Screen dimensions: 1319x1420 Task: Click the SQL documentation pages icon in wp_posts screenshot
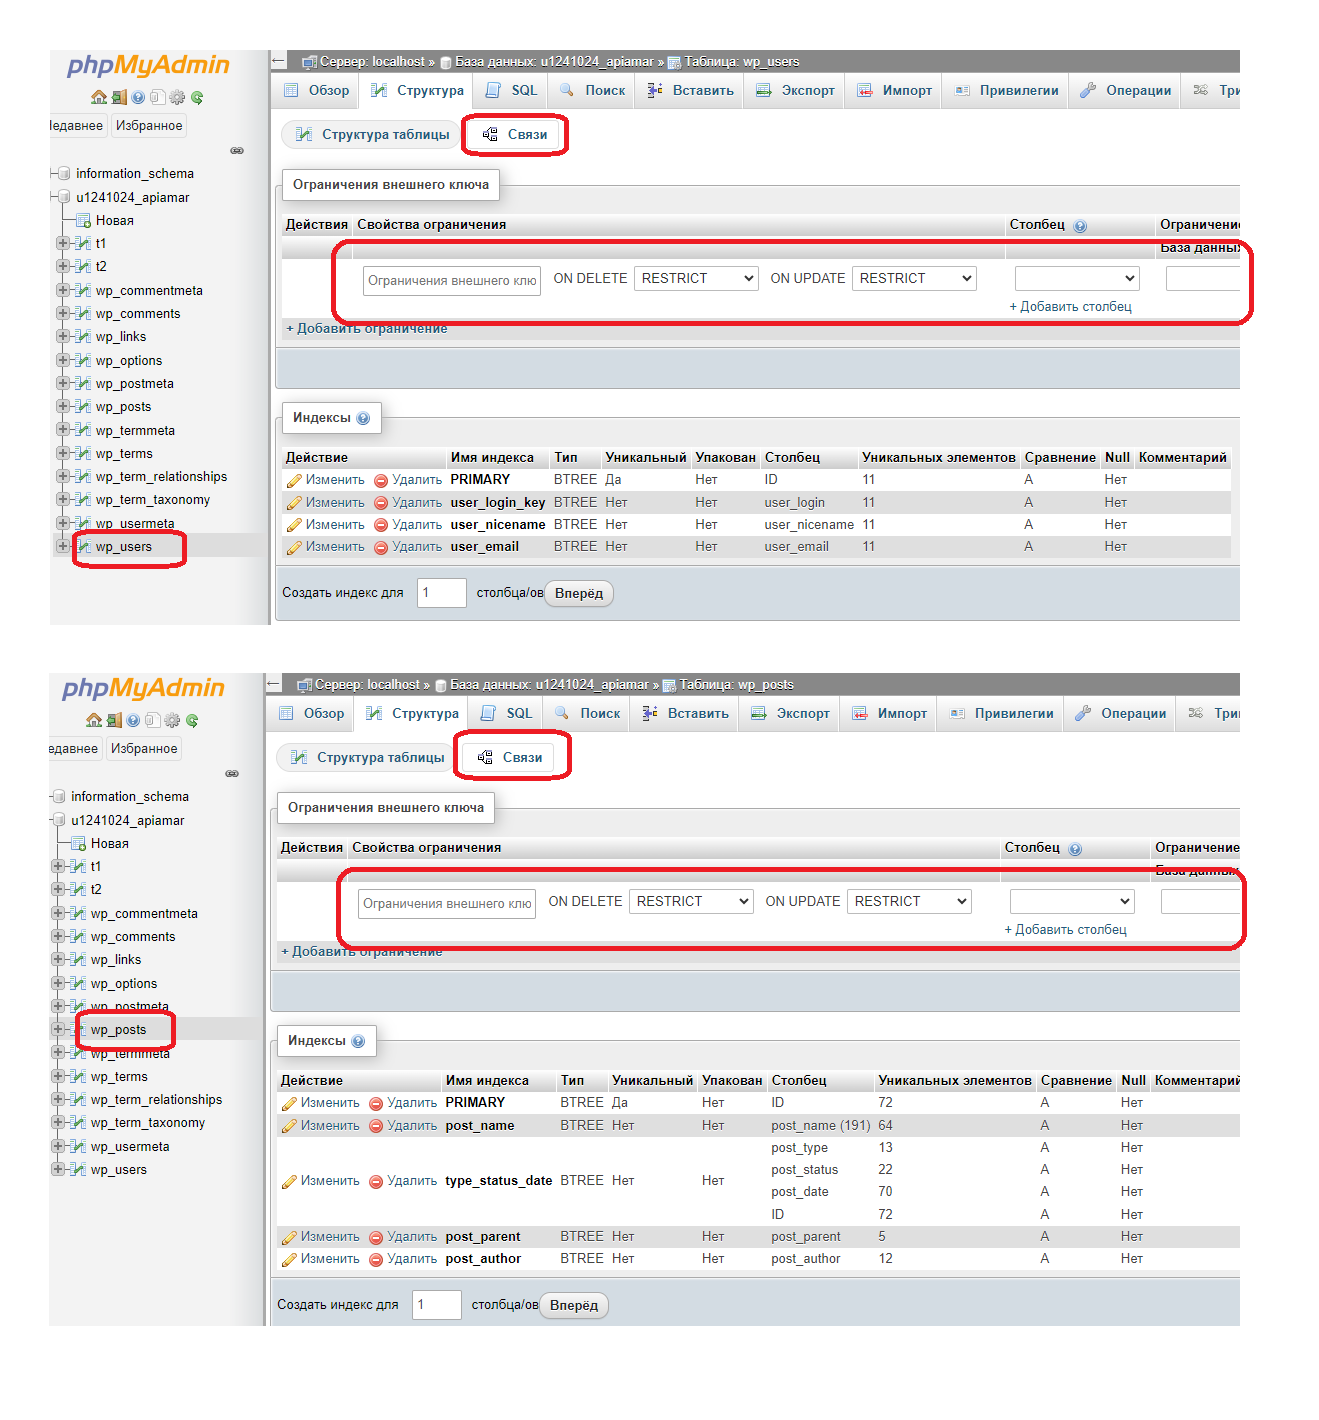point(153,720)
